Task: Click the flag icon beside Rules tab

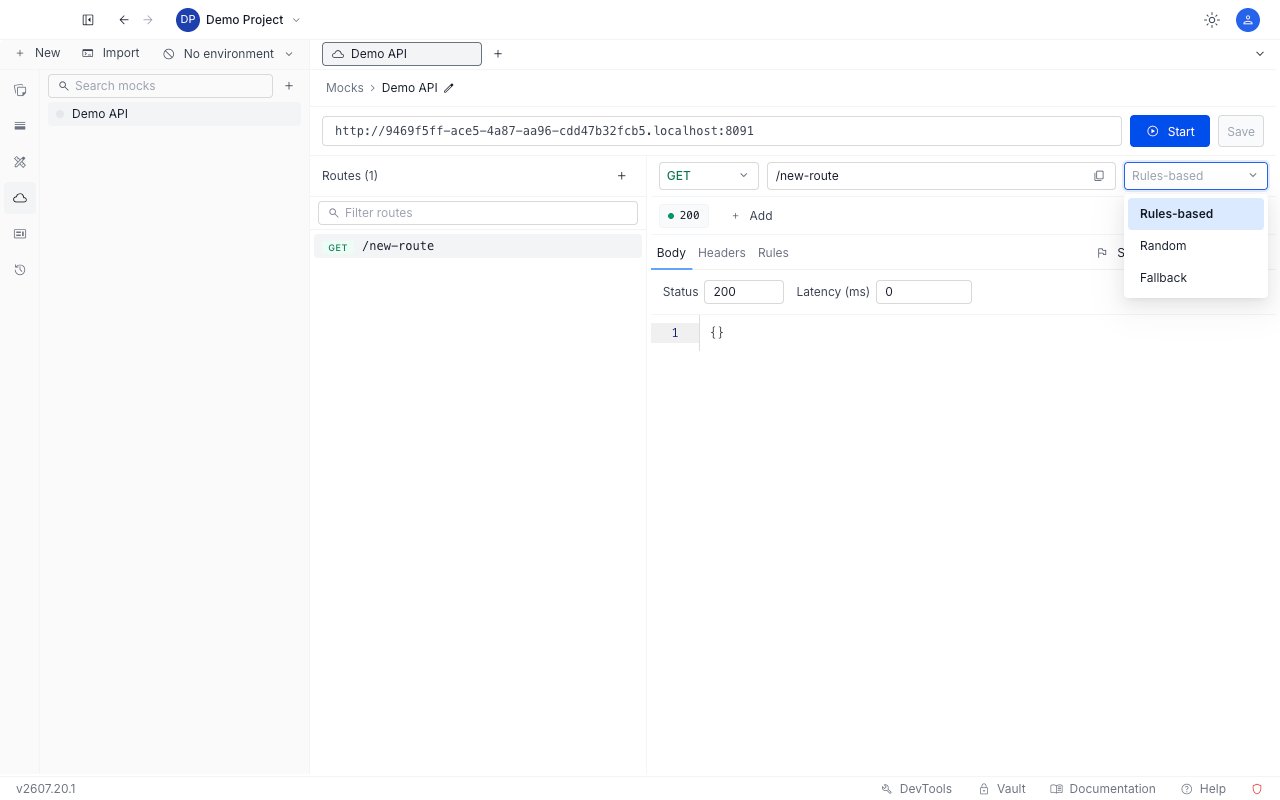Action: pos(1102,253)
